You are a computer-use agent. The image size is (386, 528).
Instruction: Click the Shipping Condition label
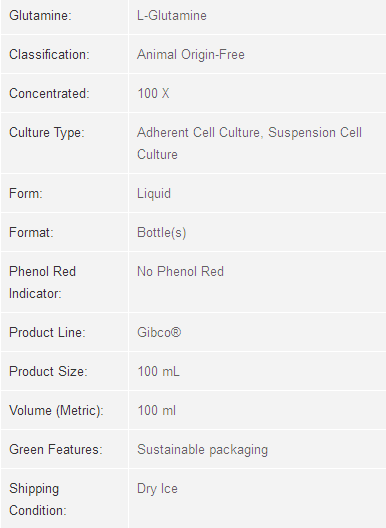pyautogui.click(x=38, y=499)
